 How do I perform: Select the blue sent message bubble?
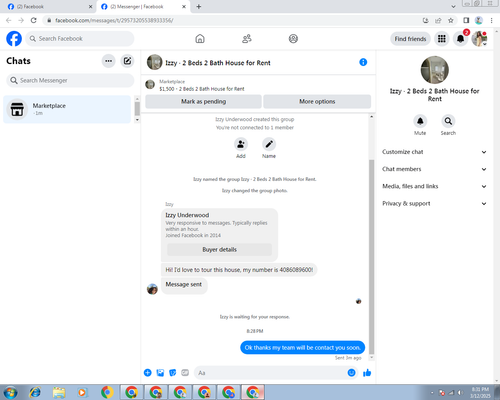(x=302, y=347)
